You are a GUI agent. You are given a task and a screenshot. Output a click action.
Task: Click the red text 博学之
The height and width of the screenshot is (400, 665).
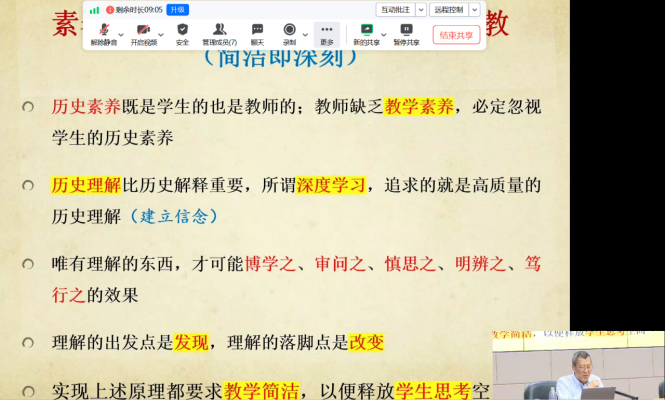[270, 264]
